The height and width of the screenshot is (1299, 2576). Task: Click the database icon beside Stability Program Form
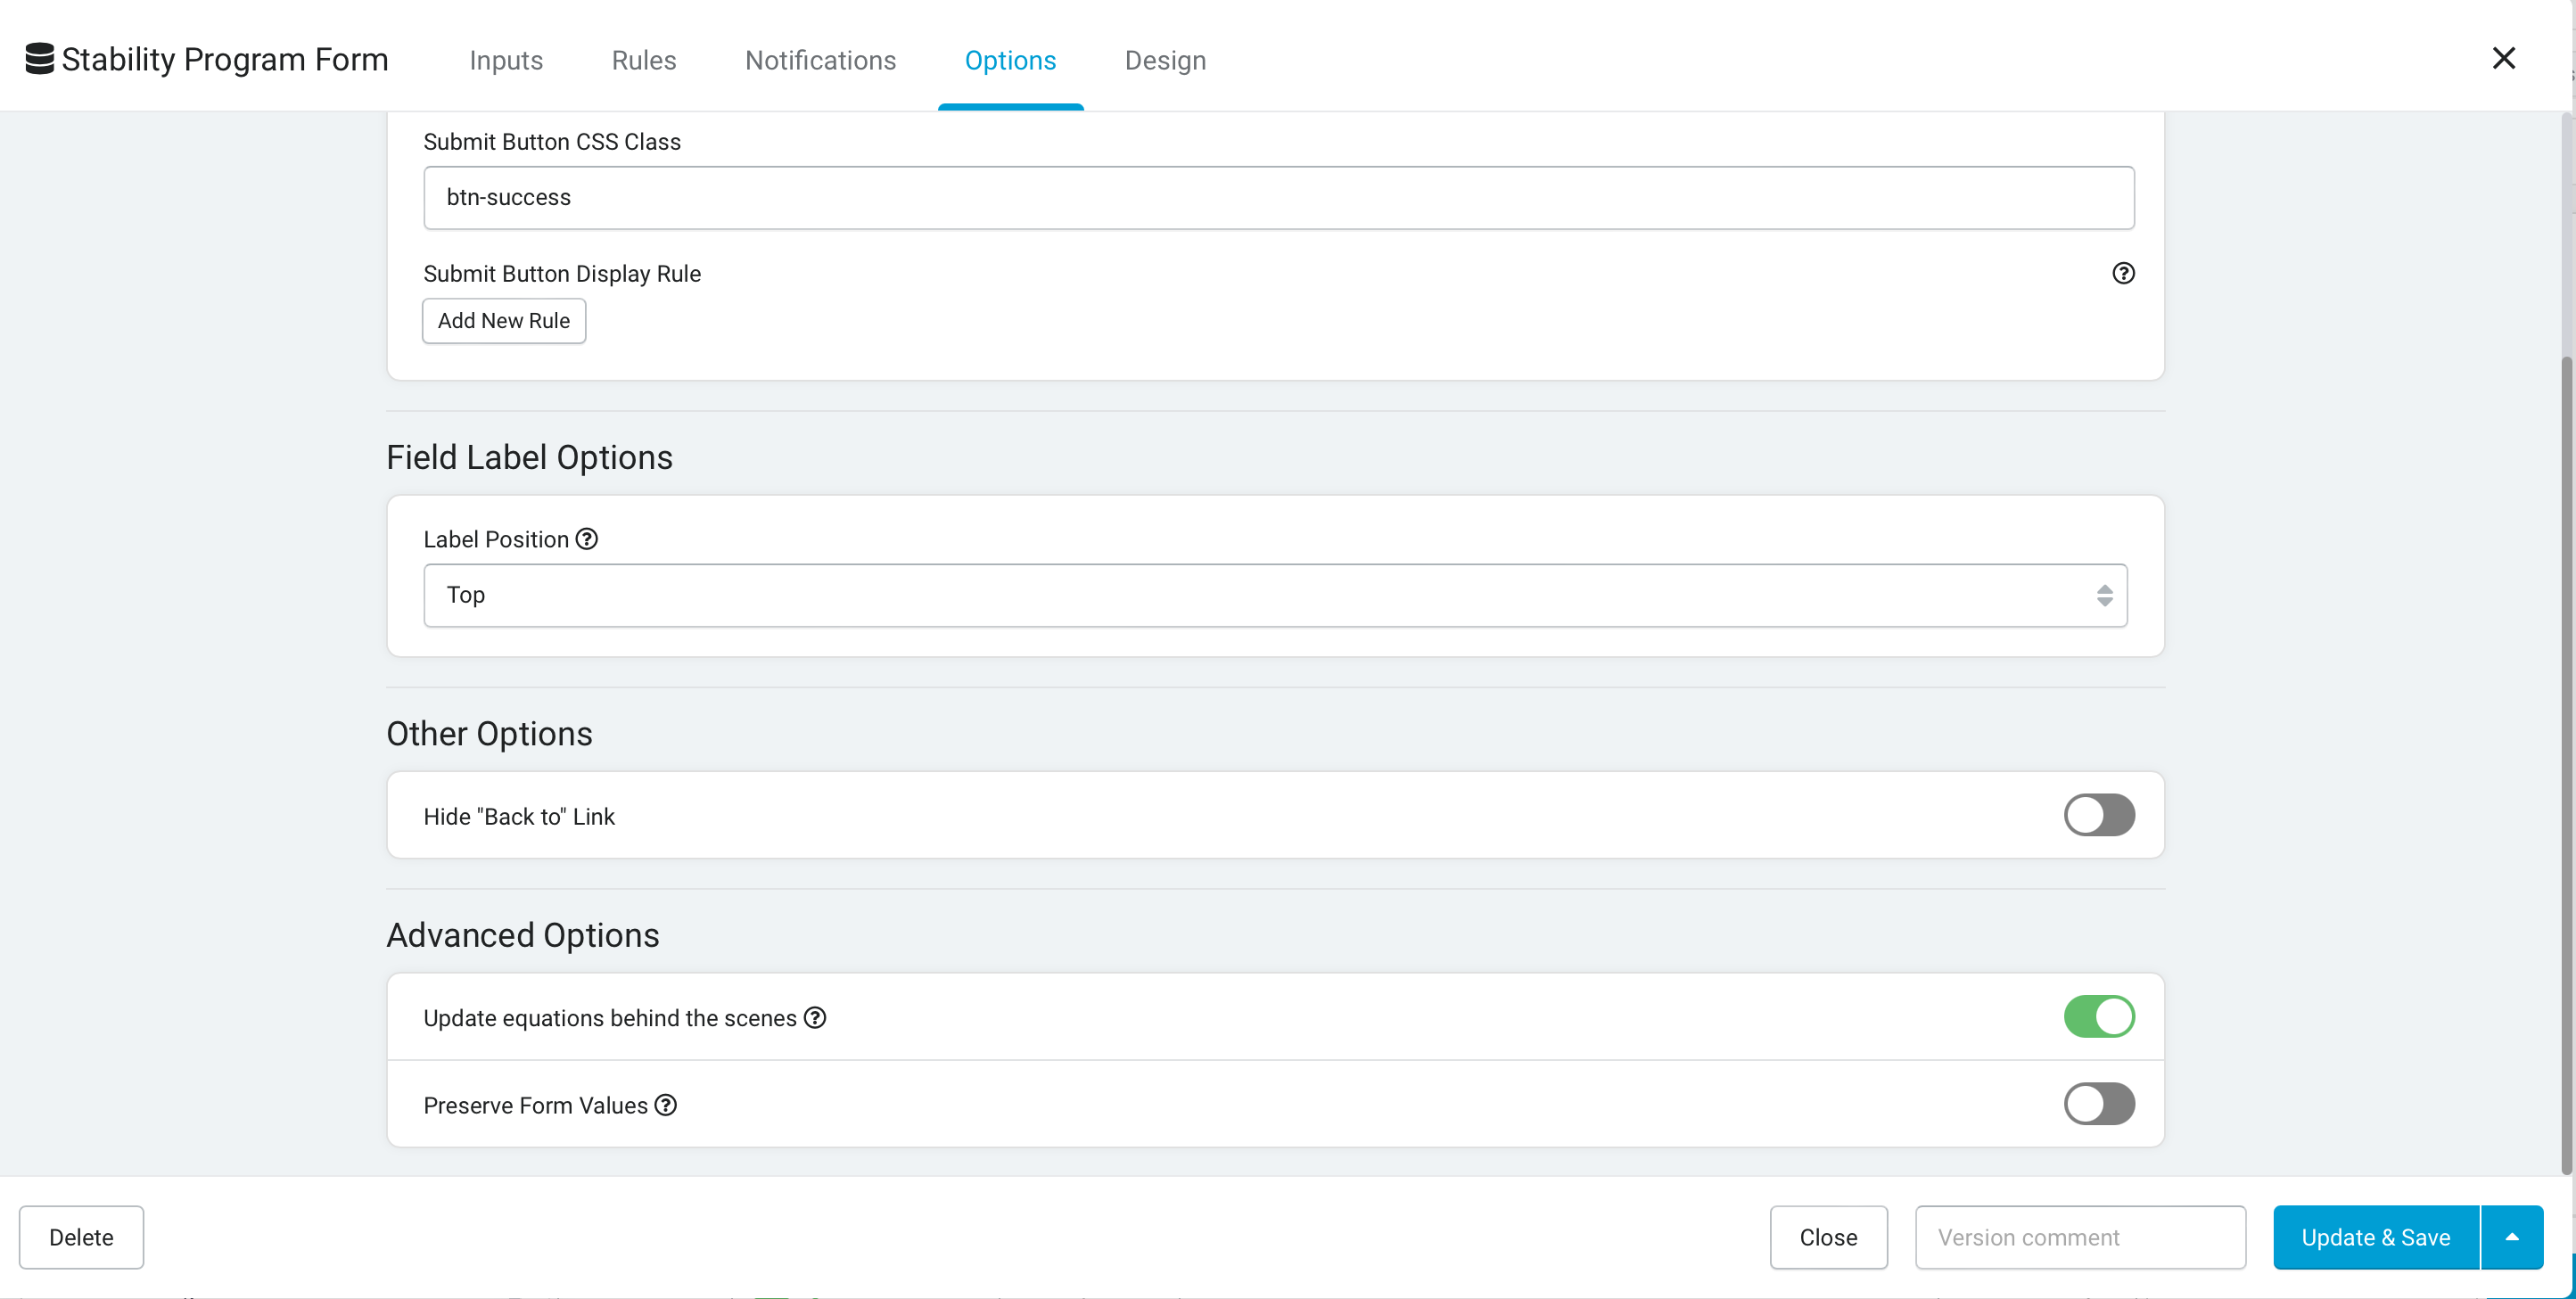point(39,59)
